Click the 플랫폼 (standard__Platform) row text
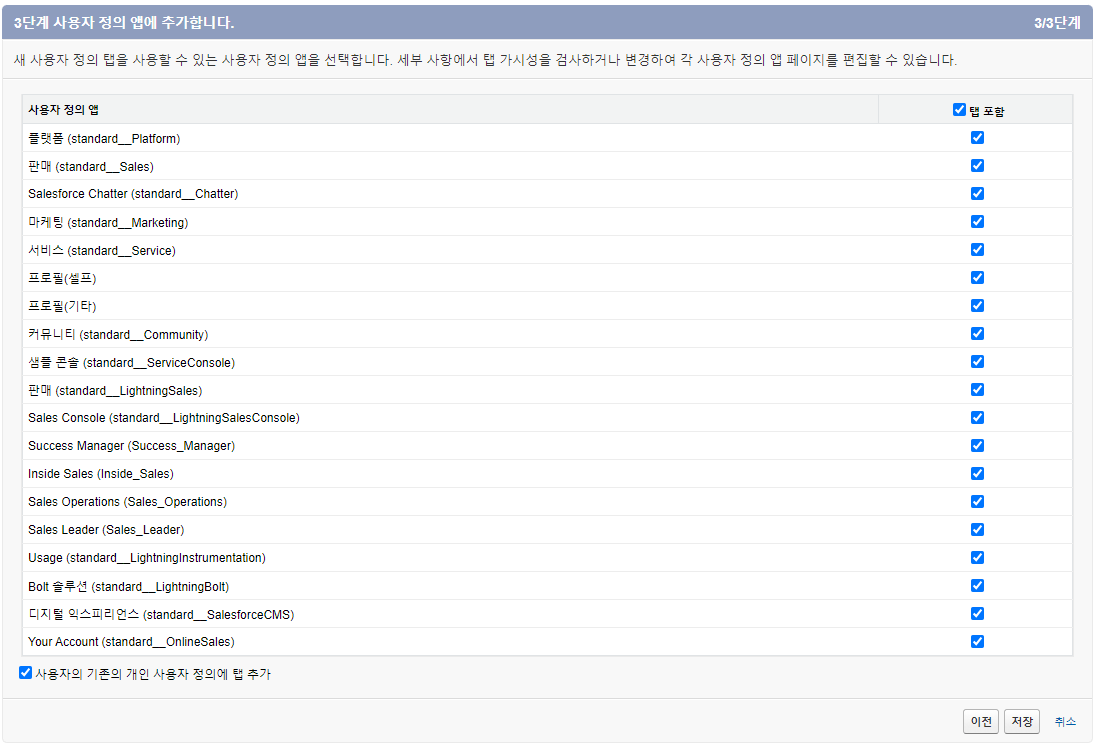Image resolution: width=1095 pixels, height=751 pixels. click(104, 138)
